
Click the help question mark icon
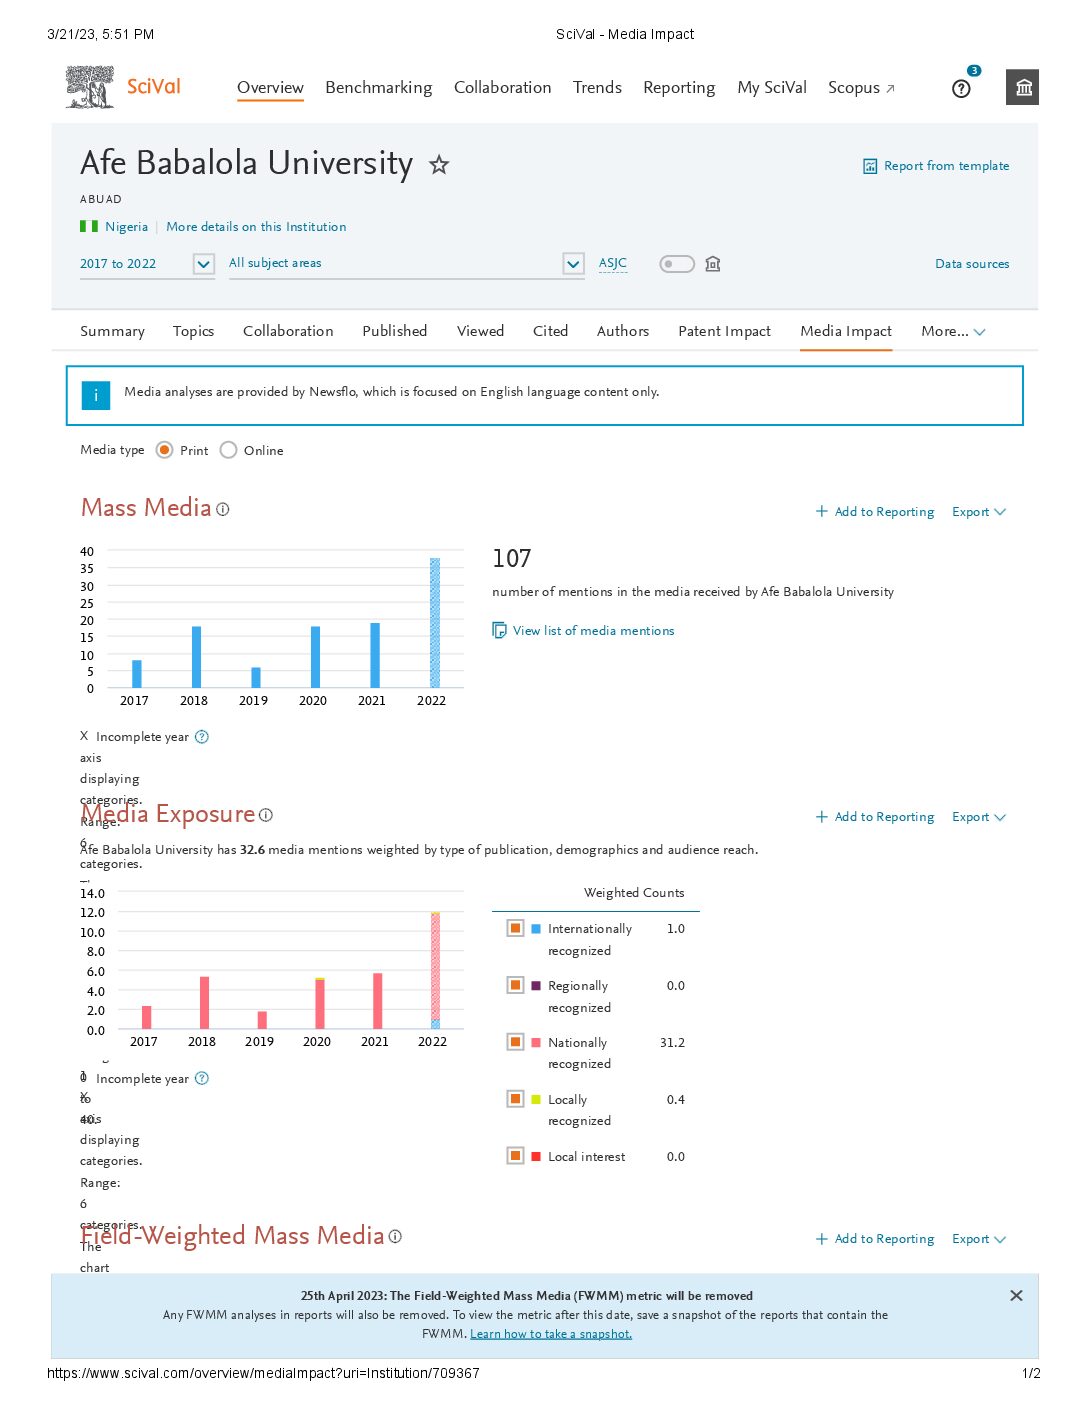pos(961,89)
